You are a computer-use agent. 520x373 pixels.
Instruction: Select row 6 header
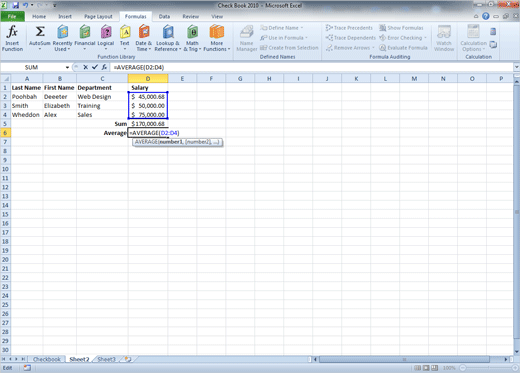5,133
